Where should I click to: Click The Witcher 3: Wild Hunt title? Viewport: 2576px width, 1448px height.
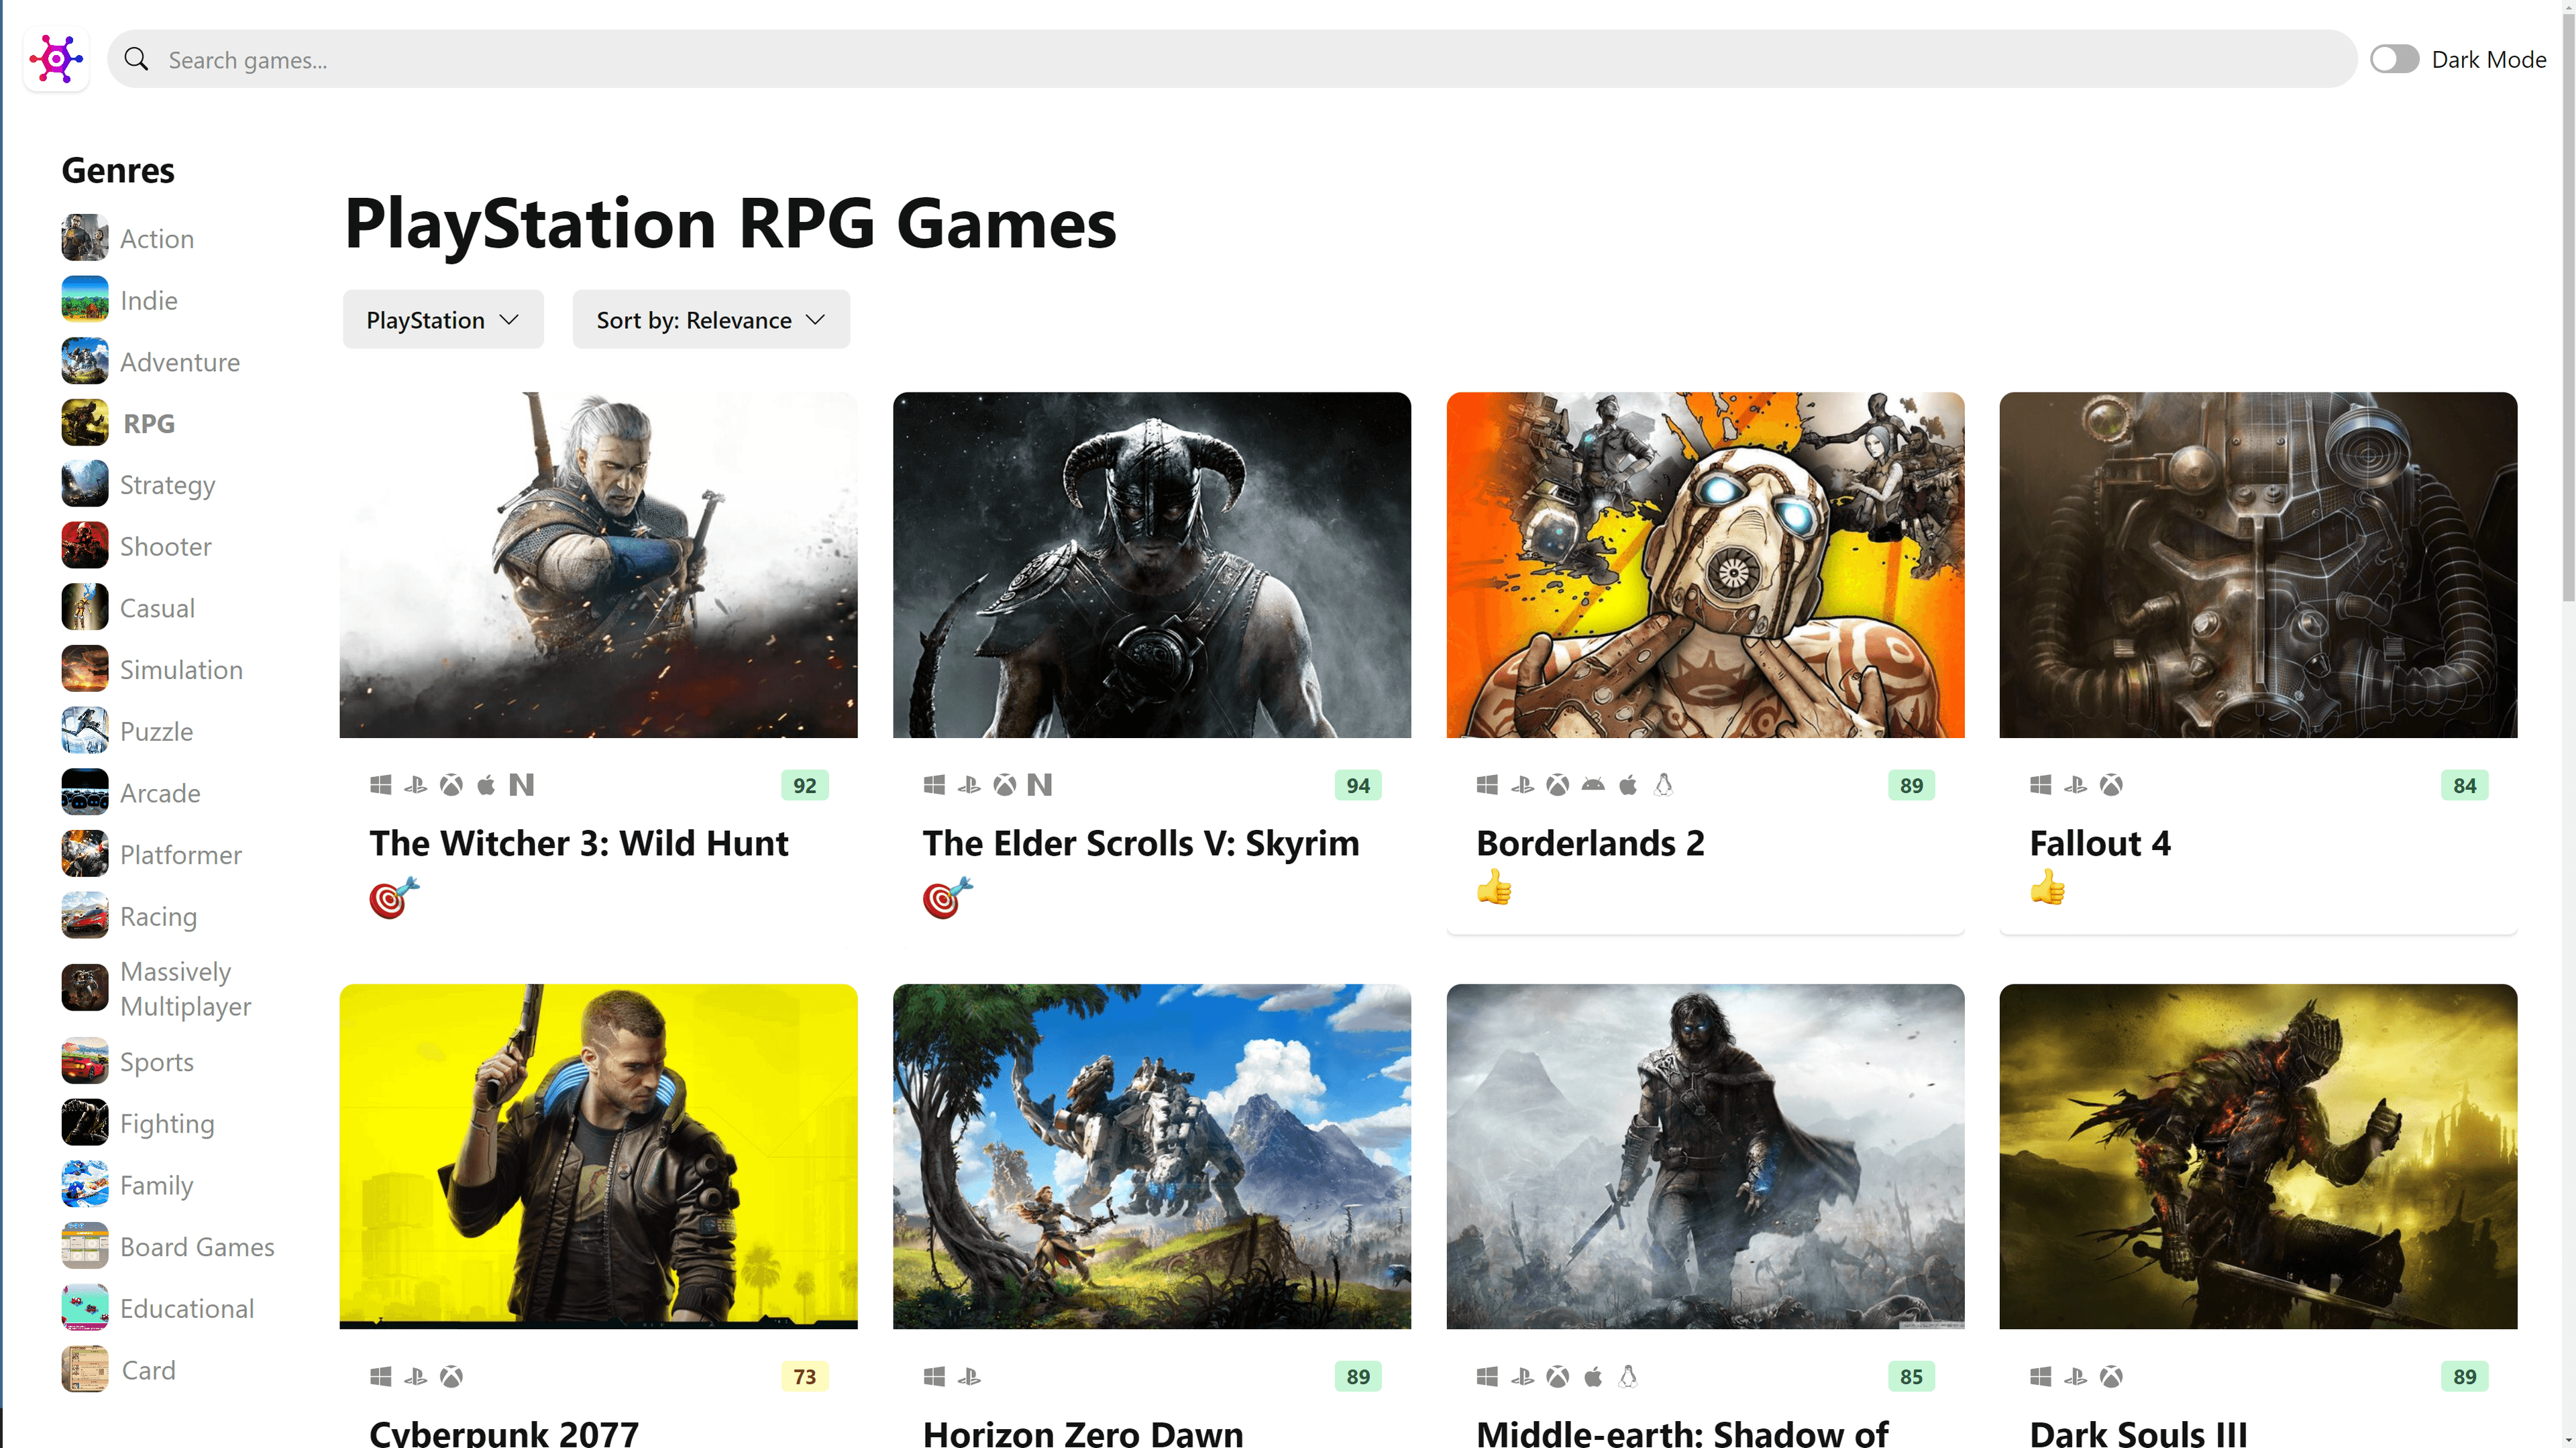click(579, 843)
